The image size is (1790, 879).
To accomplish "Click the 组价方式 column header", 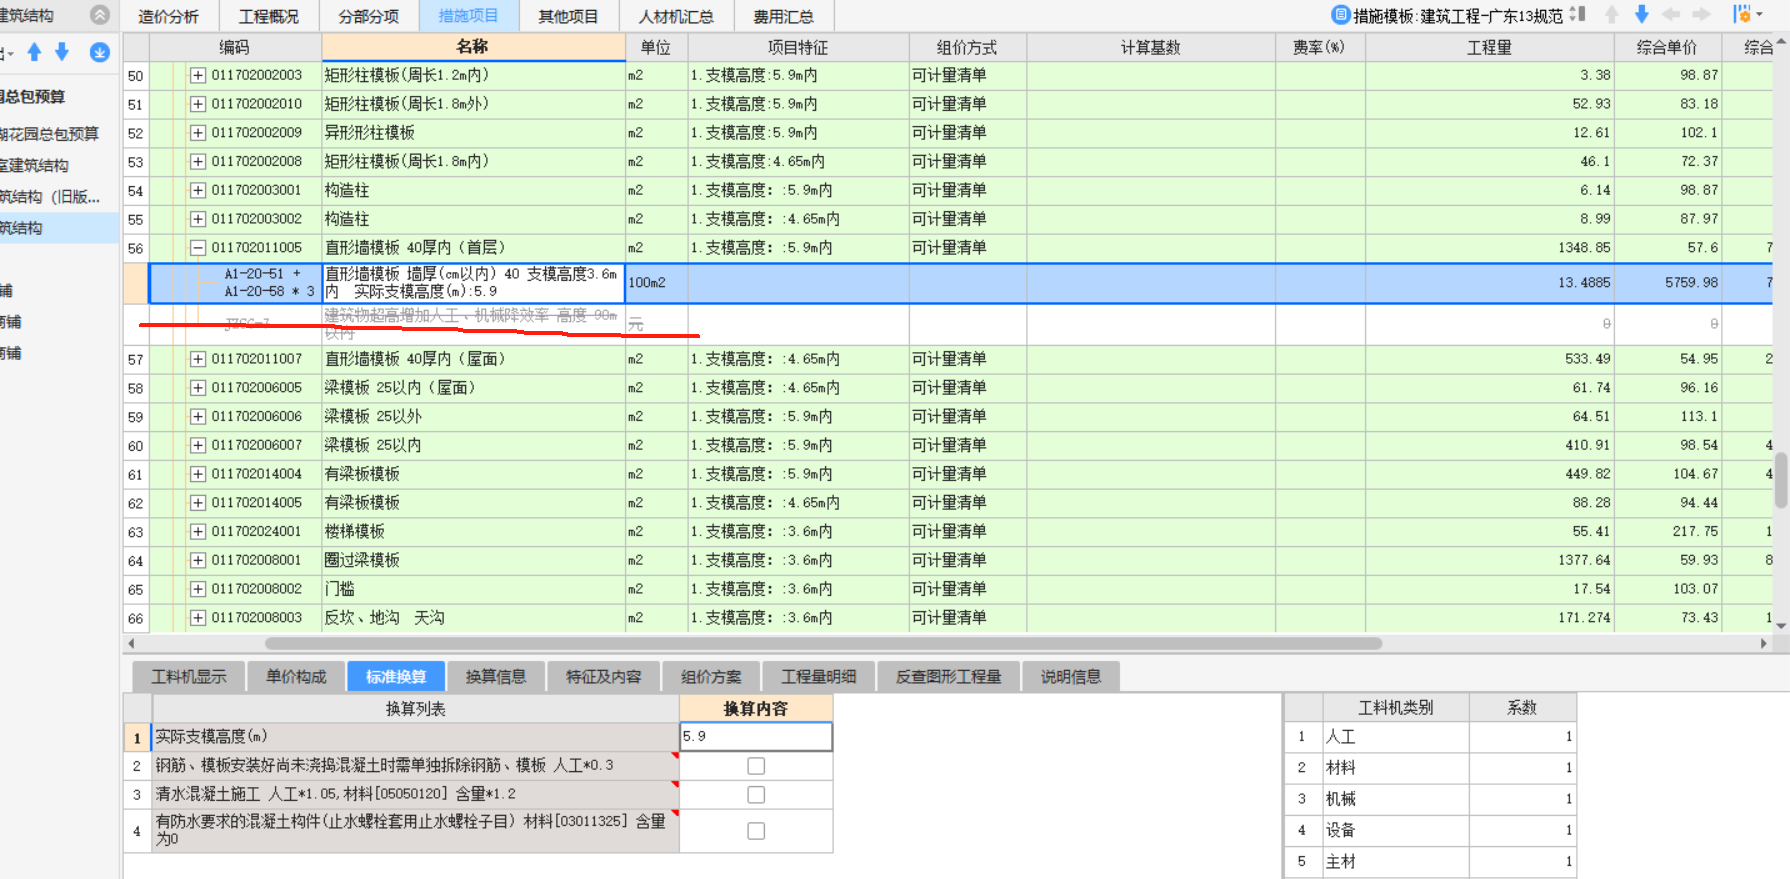I will click(x=967, y=47).
